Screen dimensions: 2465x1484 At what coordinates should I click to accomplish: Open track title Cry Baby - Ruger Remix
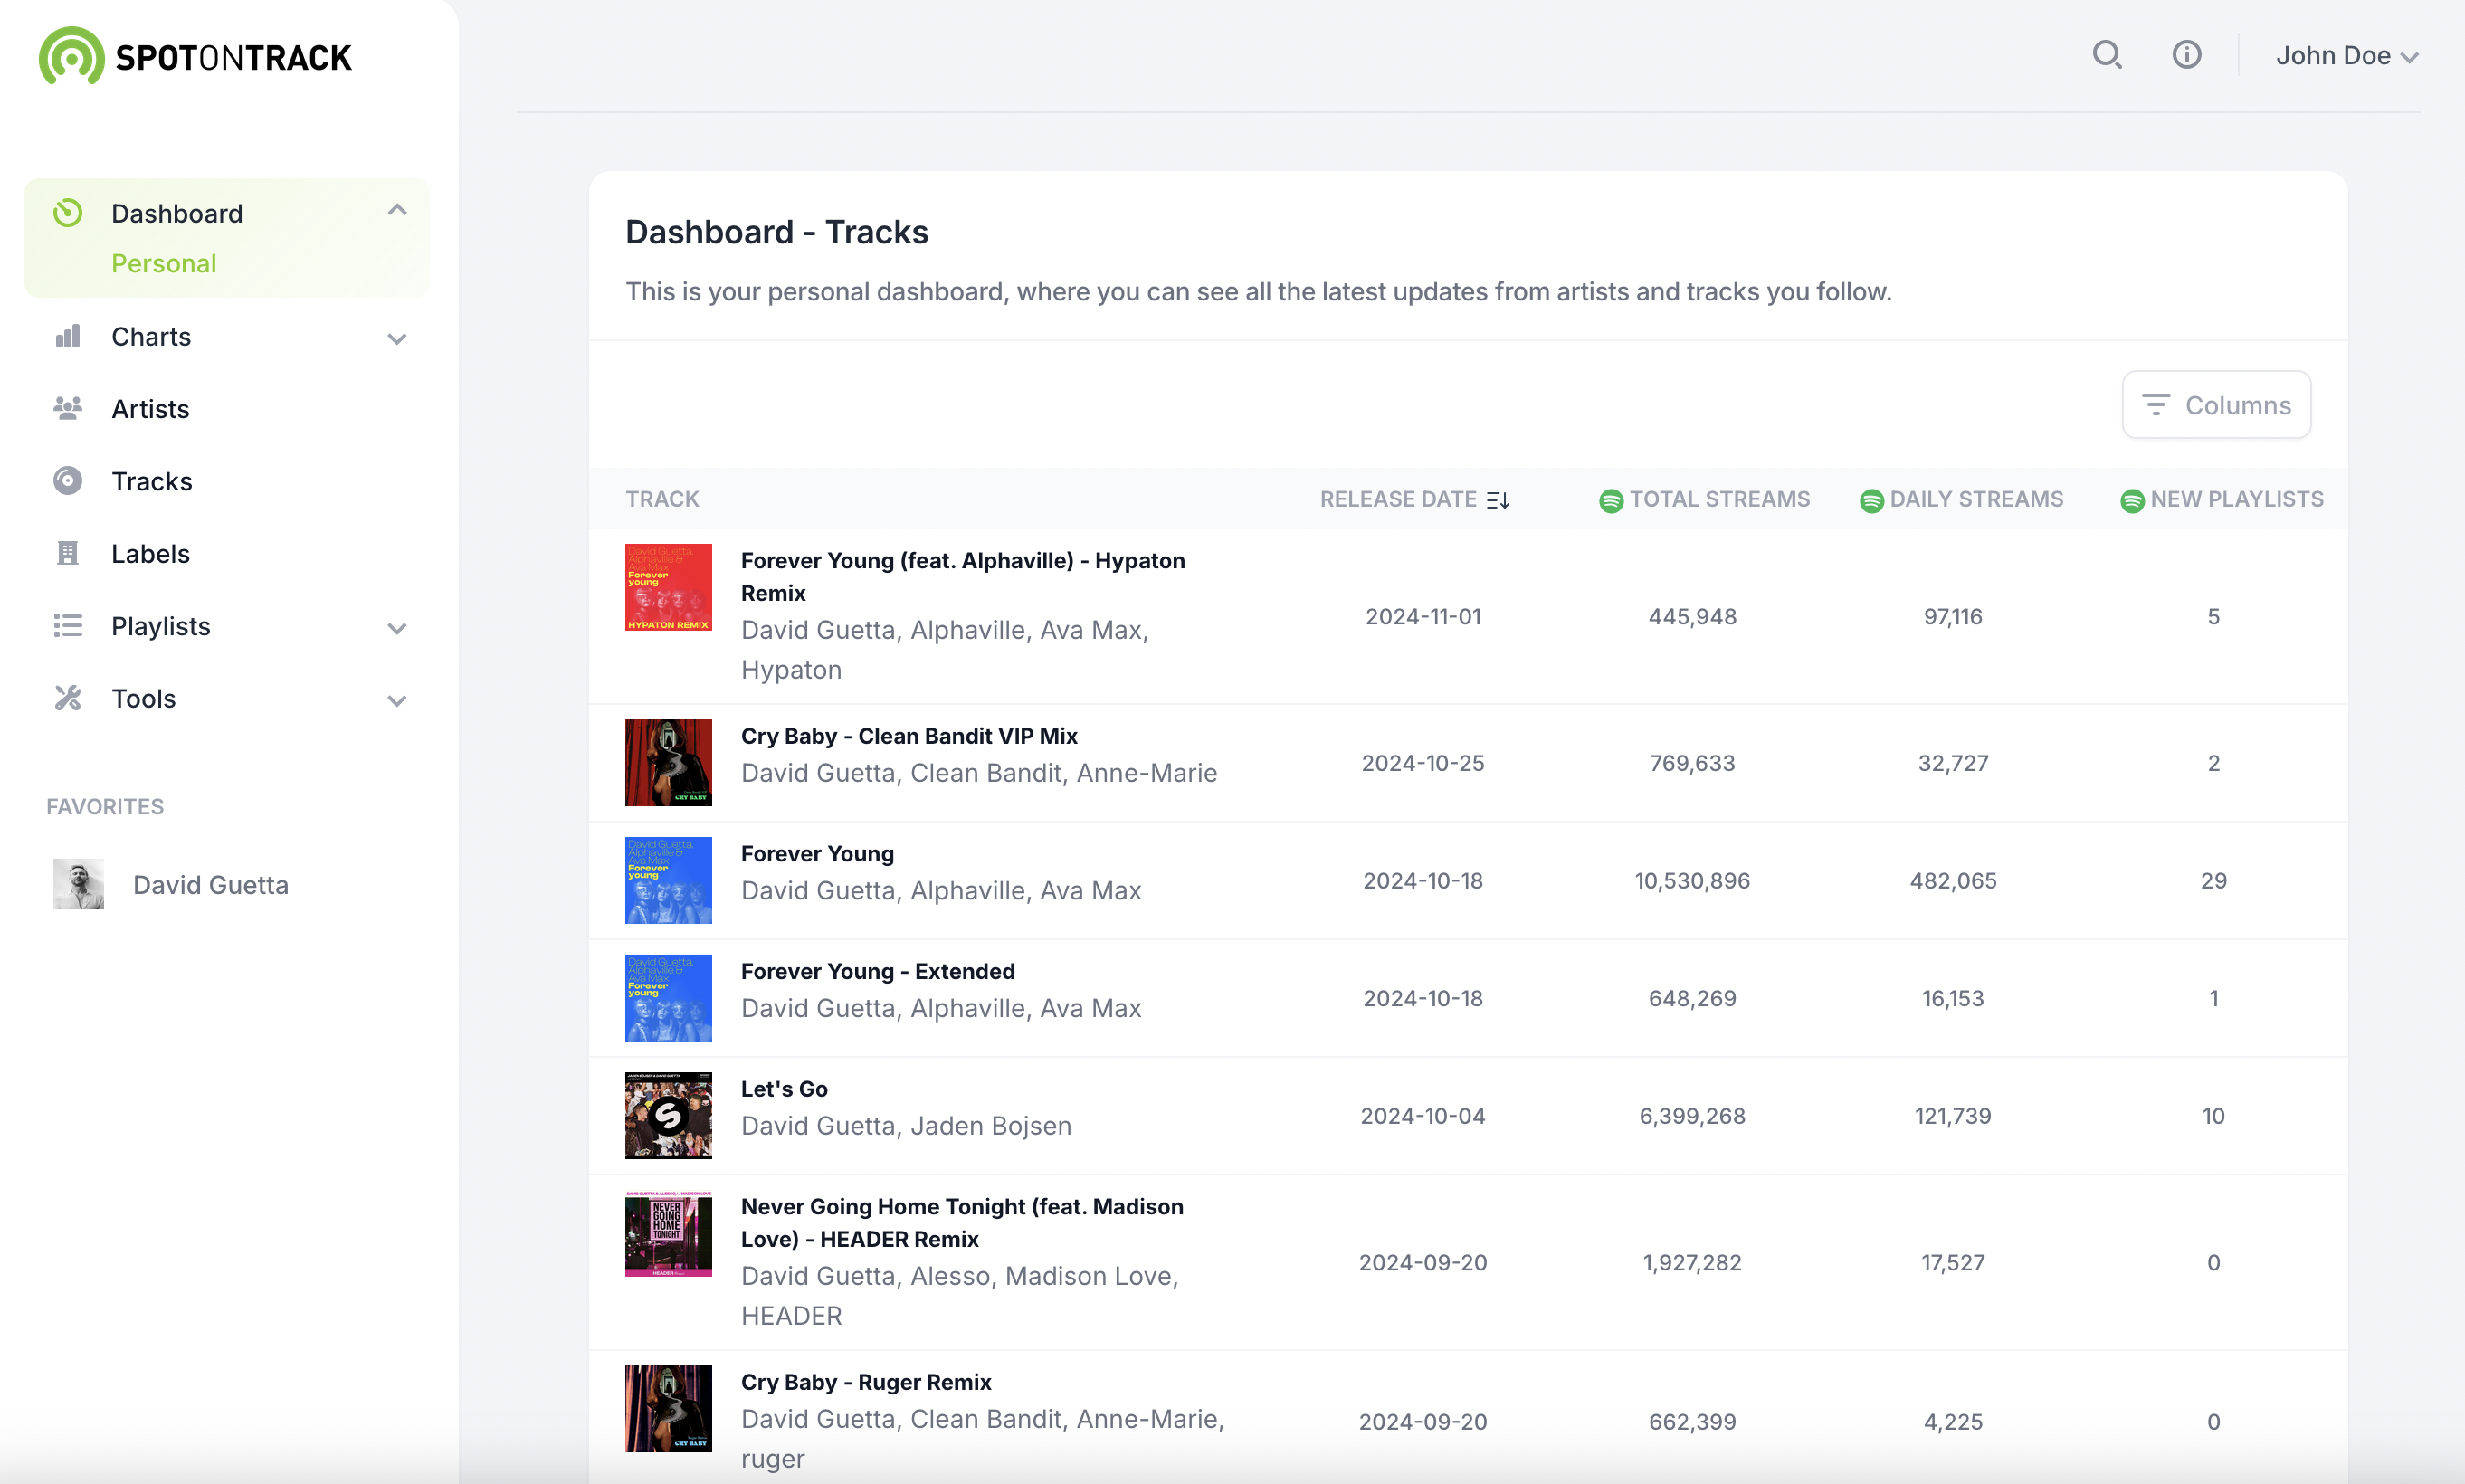pos(866,1382)
